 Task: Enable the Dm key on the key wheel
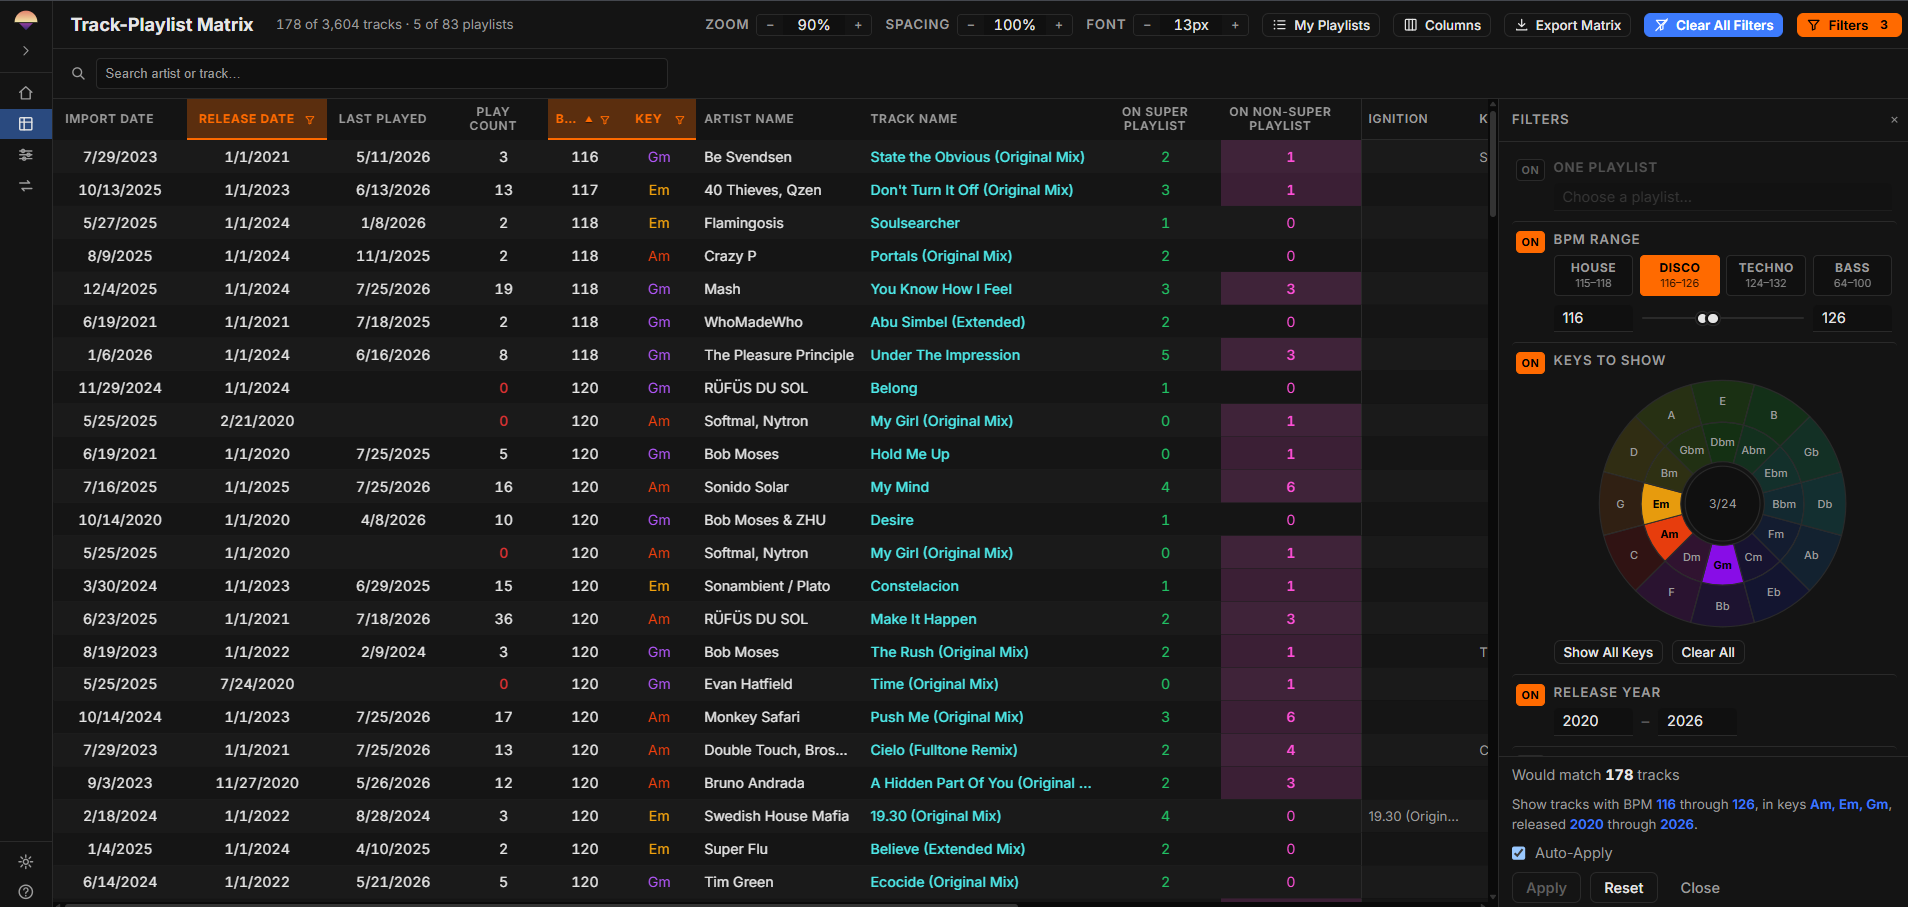coord(1691,557)
